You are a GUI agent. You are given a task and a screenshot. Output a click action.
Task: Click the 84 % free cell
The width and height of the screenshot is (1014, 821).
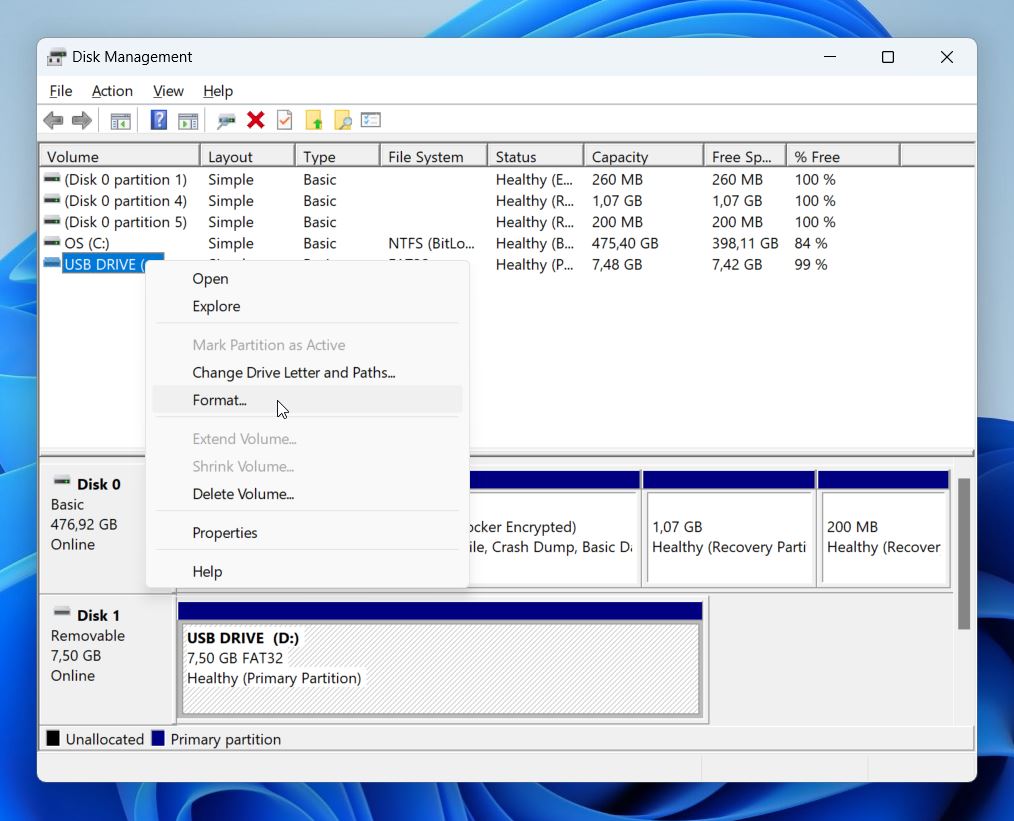click(811, 243)
